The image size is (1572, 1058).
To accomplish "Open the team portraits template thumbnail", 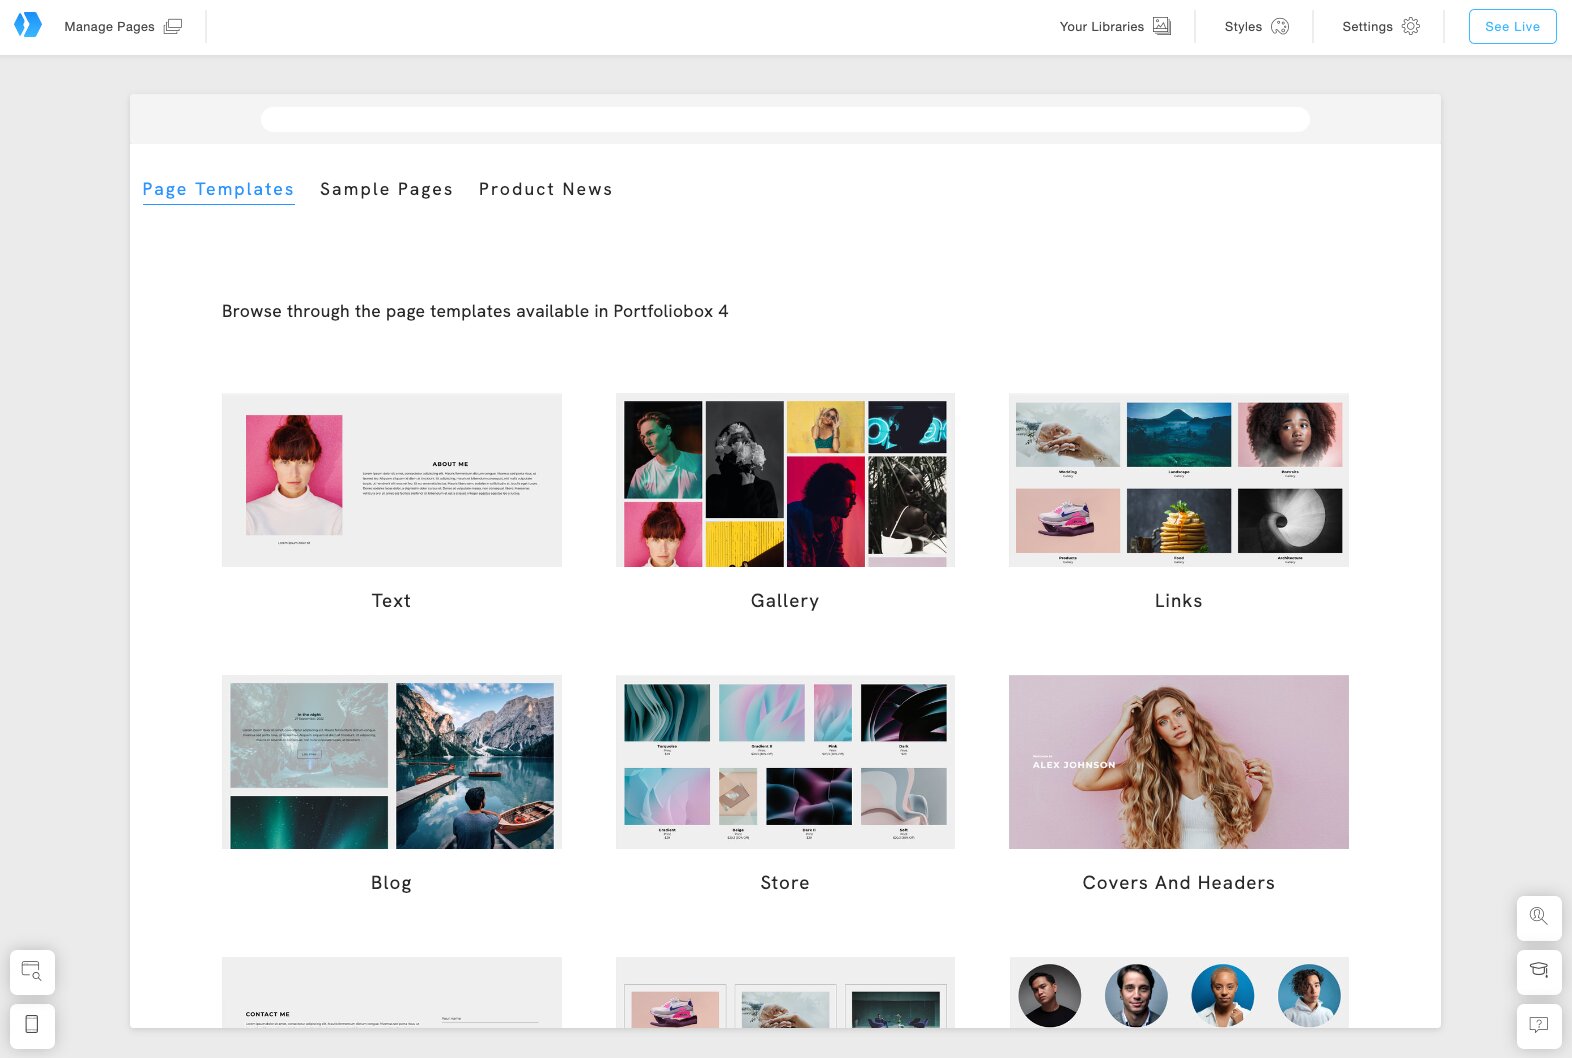I will tap(1179, 992).
